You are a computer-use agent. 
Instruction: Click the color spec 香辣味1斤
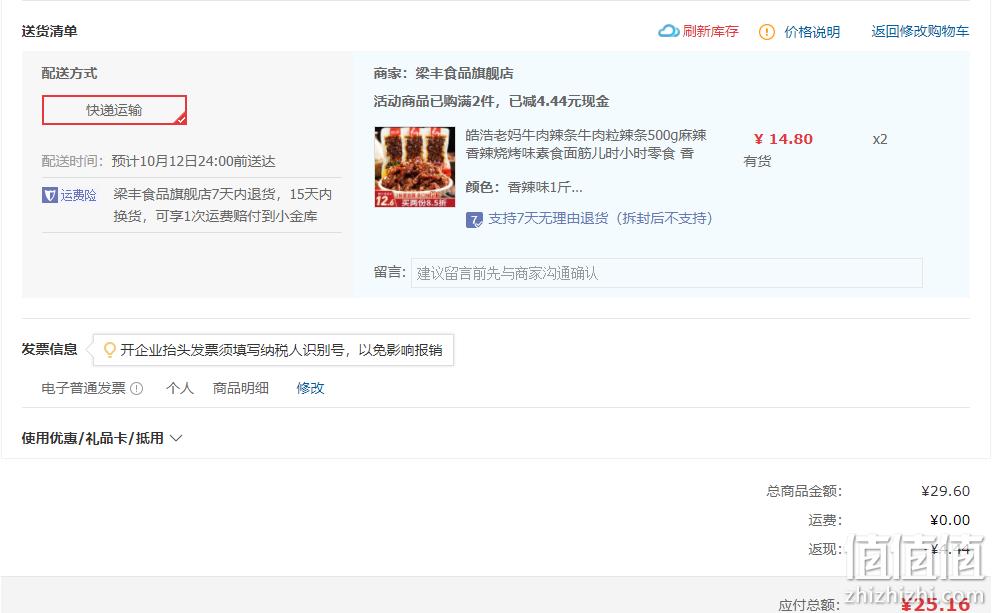[x=545, y=187]
